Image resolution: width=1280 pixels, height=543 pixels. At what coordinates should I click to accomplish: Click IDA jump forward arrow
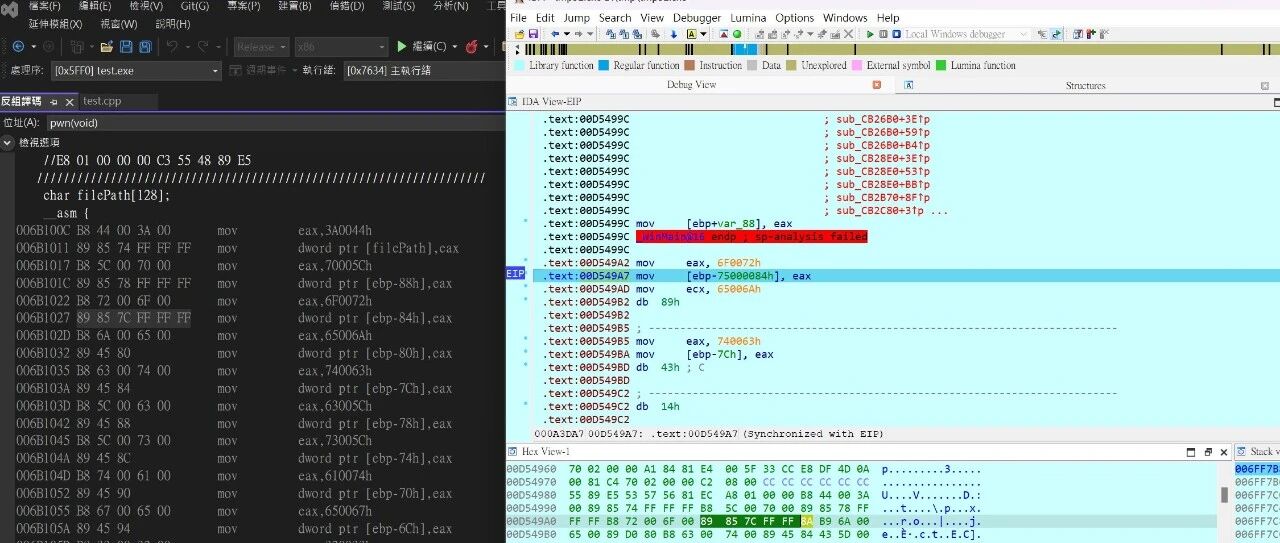[578, 34]
